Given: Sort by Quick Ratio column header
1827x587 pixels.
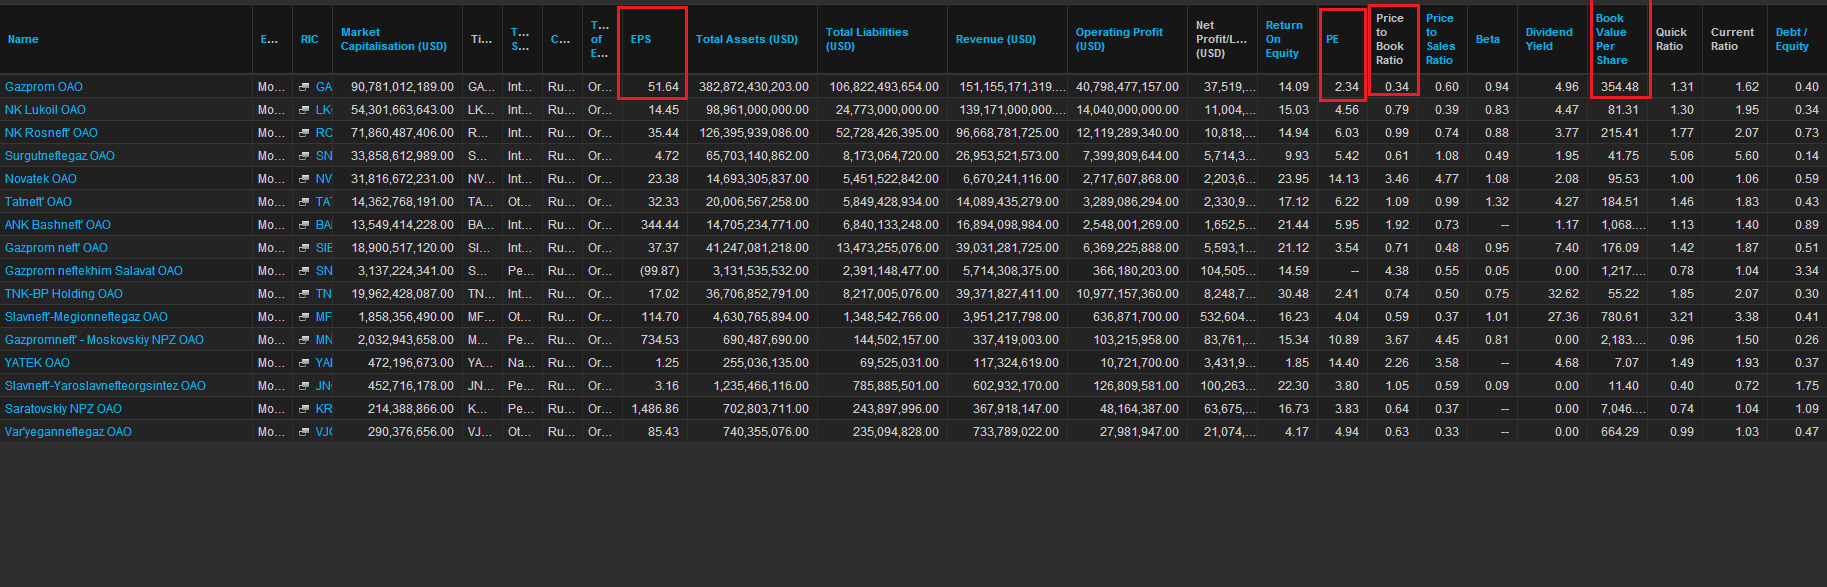Looking at the screenshot, I should click(1671, 40).
